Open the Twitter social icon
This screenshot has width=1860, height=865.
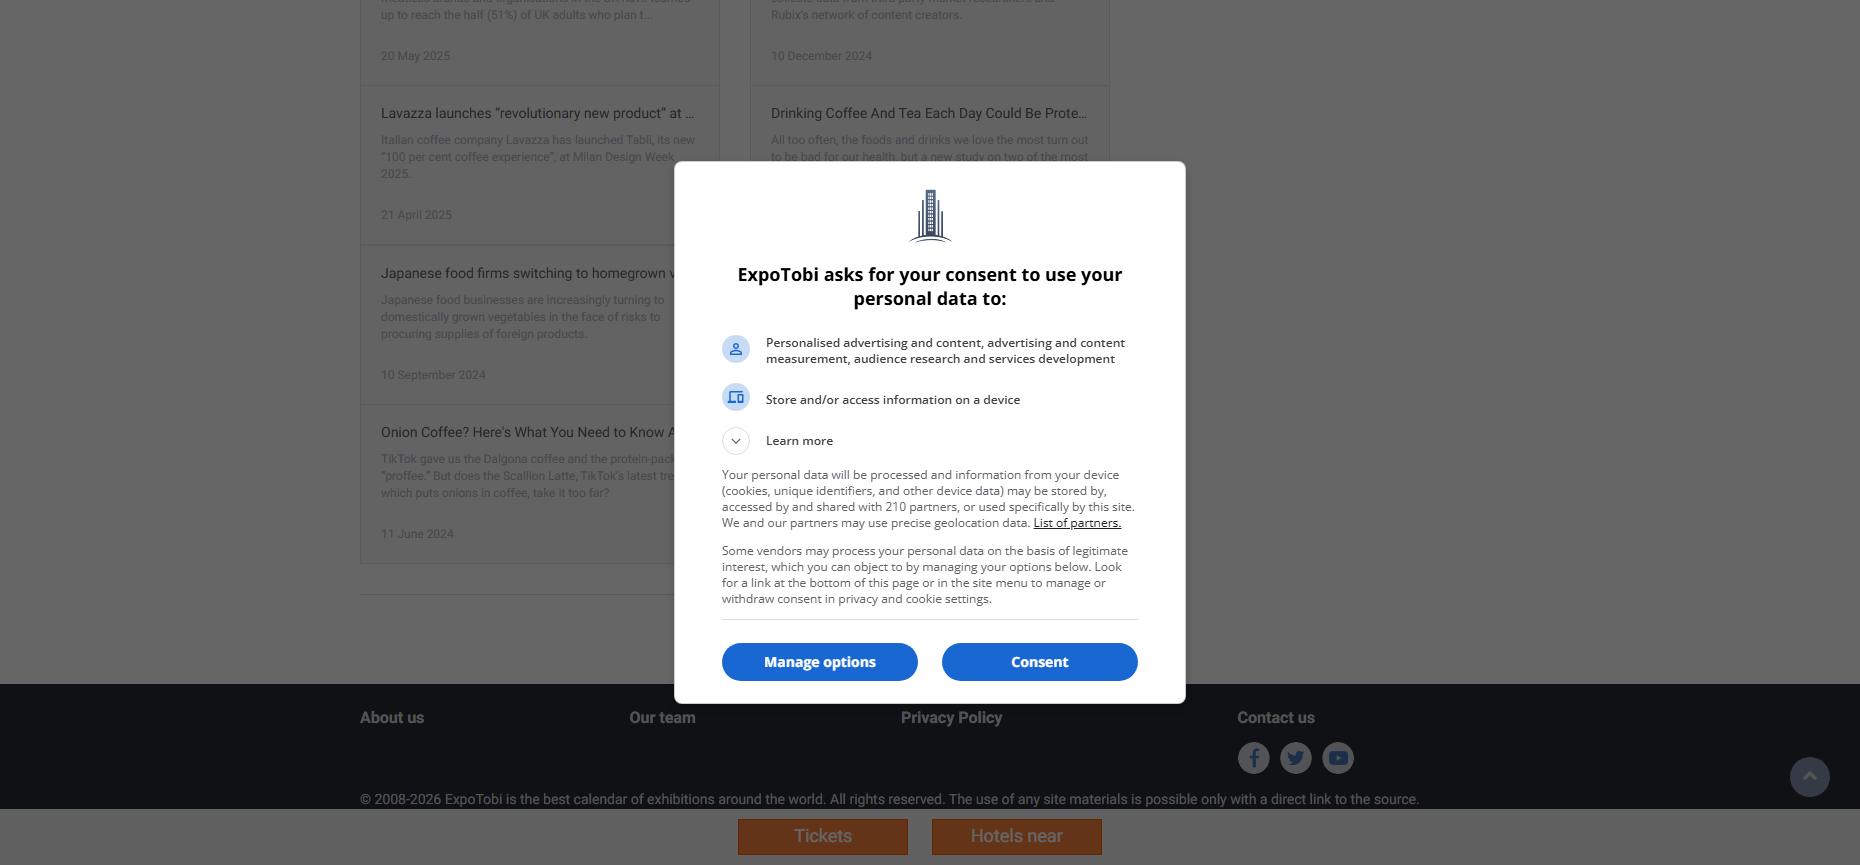point(1296,758)
